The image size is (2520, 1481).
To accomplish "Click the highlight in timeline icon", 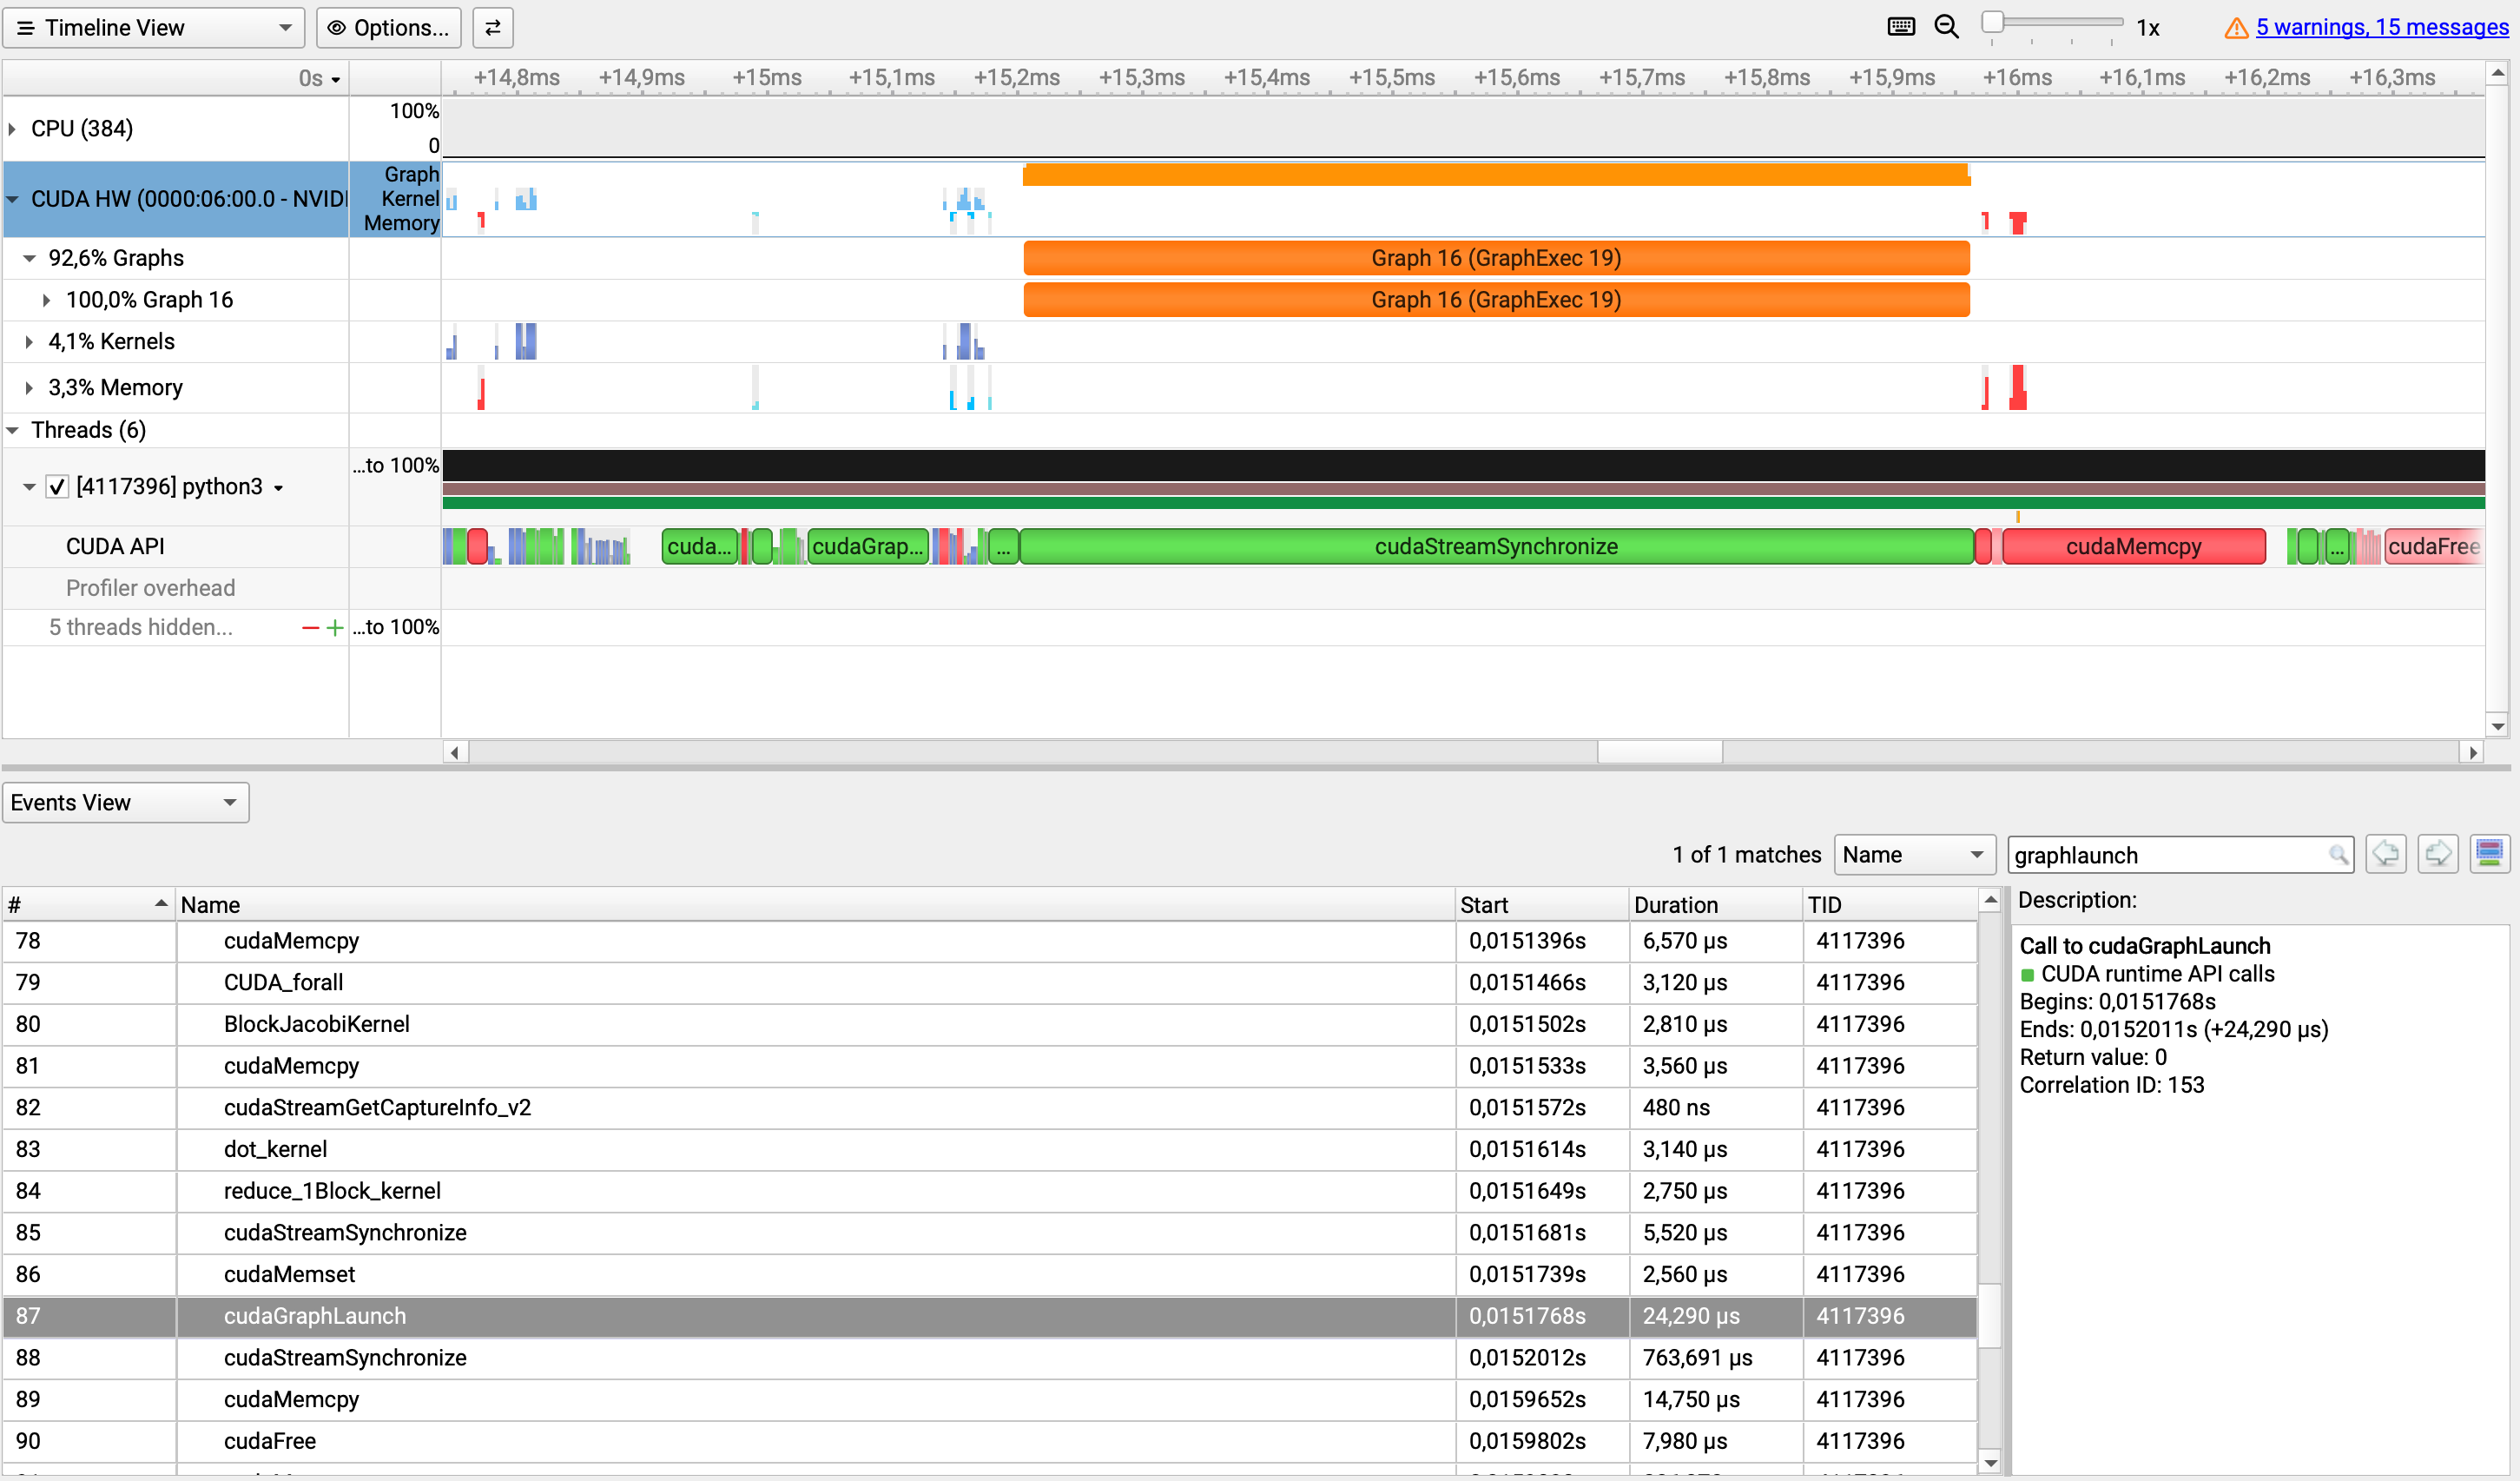I will tap(2489, 854).
